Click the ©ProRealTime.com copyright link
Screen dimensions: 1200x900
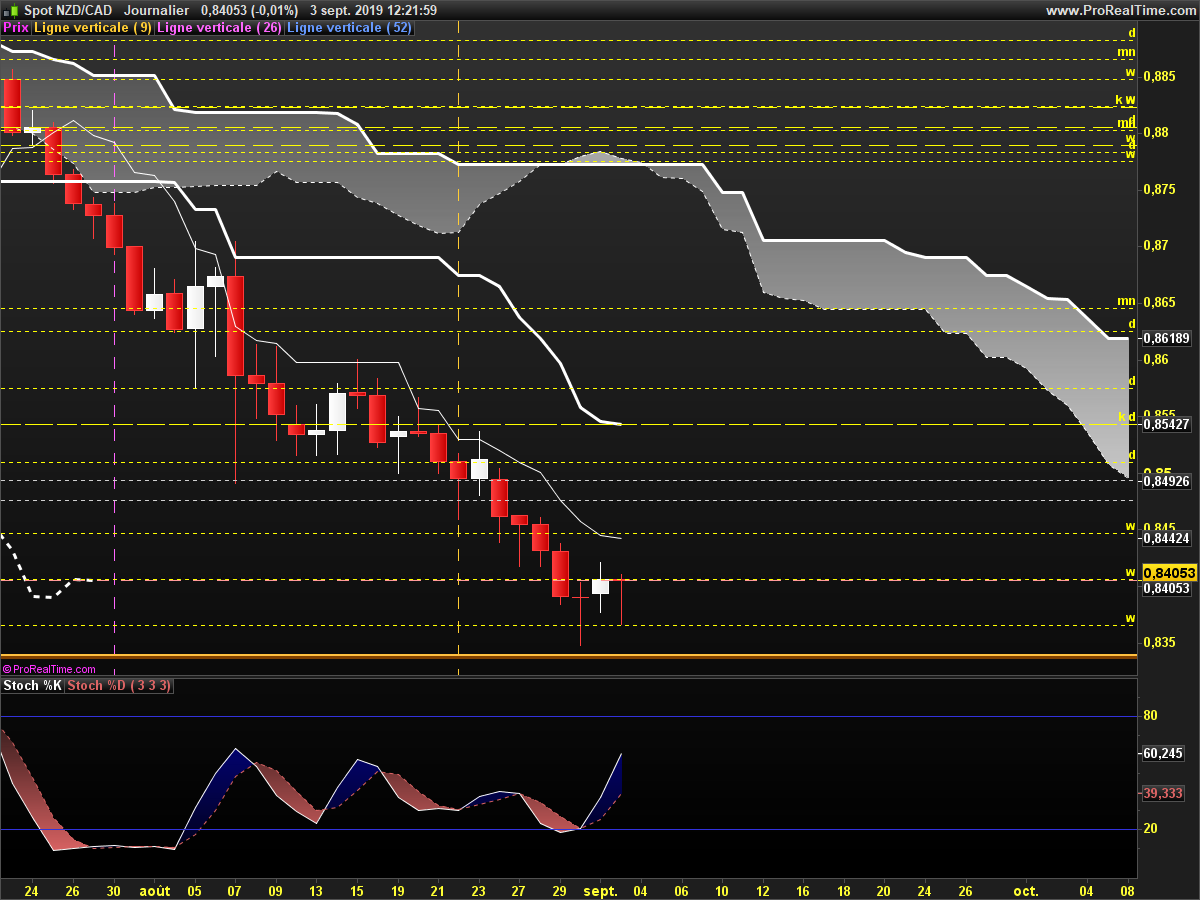pos(49,669)
